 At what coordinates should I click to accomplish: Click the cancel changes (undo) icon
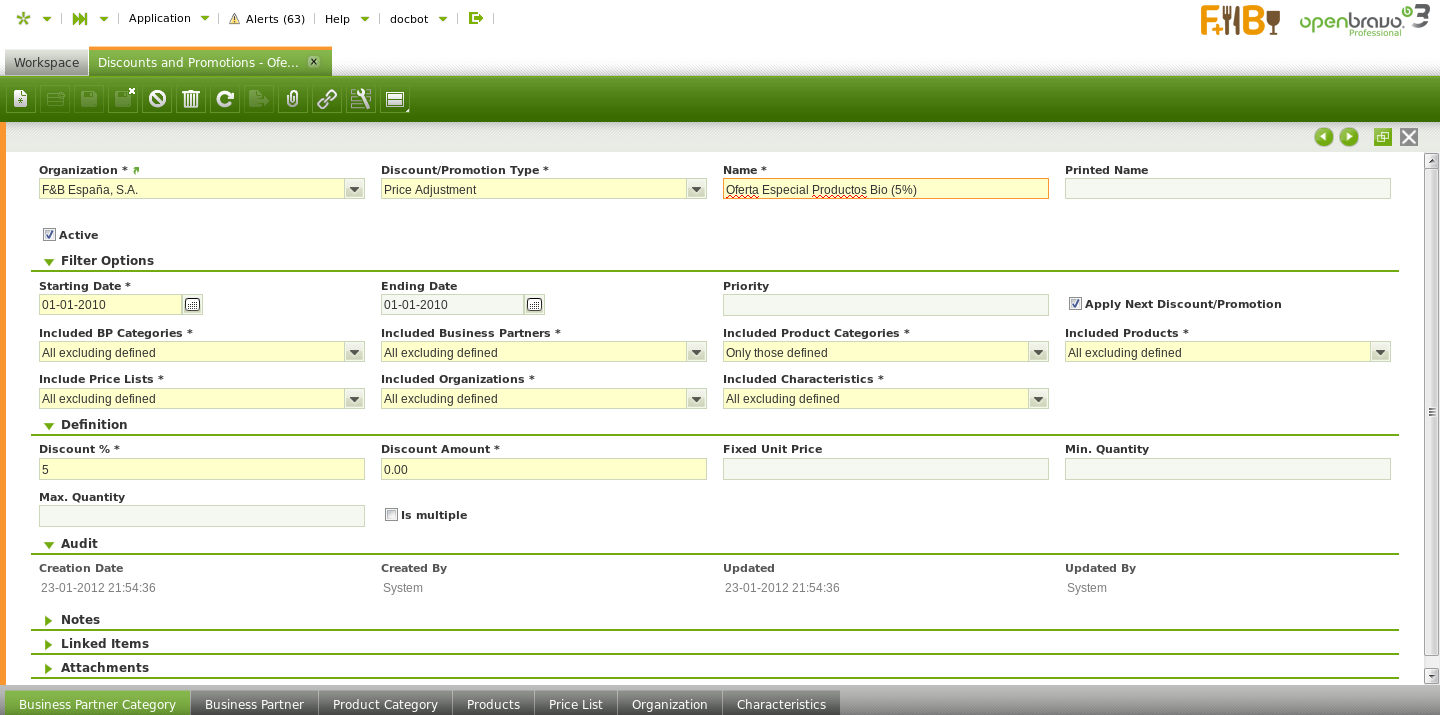(157, 99)
